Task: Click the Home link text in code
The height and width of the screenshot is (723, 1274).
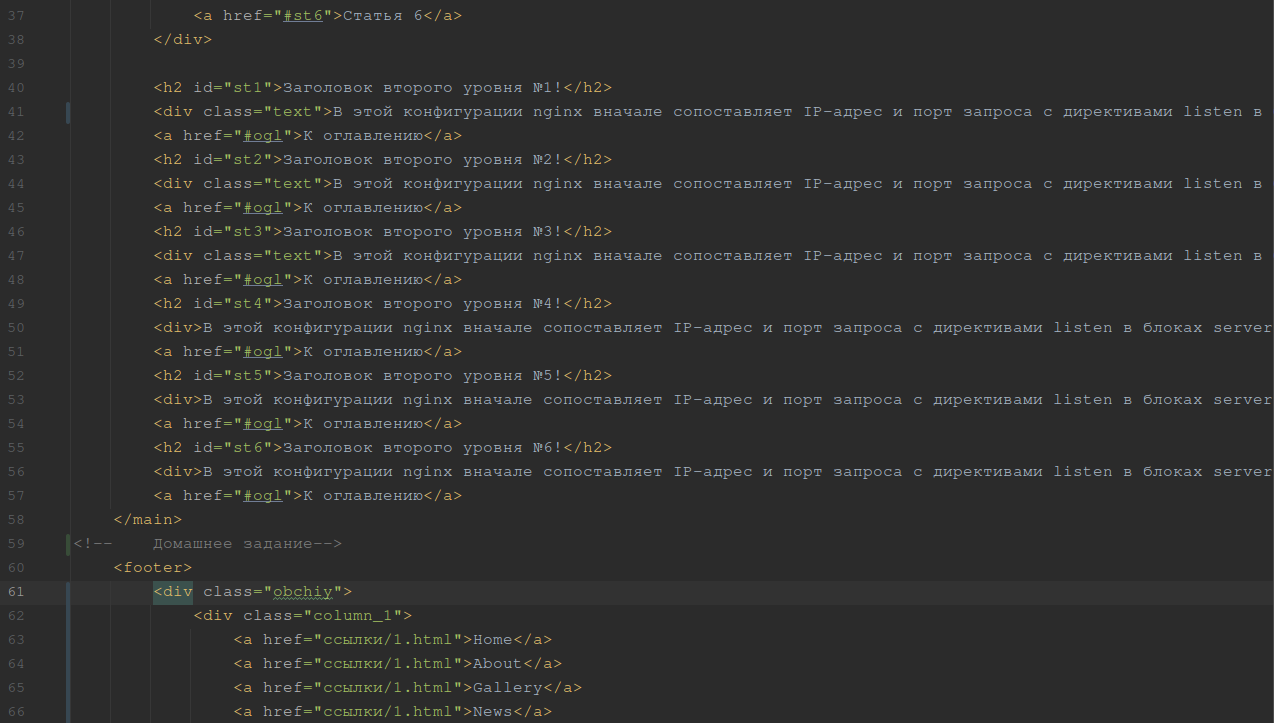Action: tap(492, 640)
